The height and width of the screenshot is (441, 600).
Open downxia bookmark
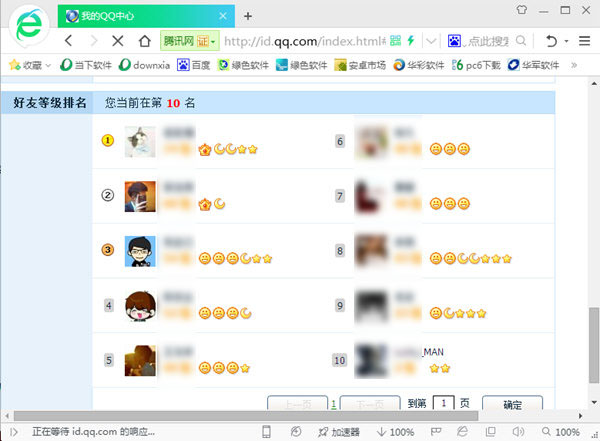coord(145,65)
